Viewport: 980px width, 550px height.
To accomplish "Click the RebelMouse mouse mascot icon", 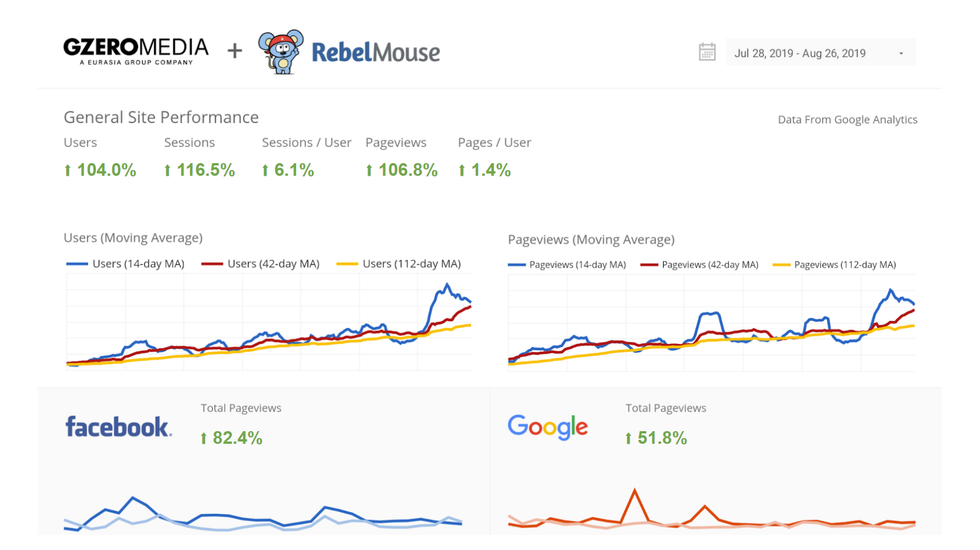I will point(280,52).
